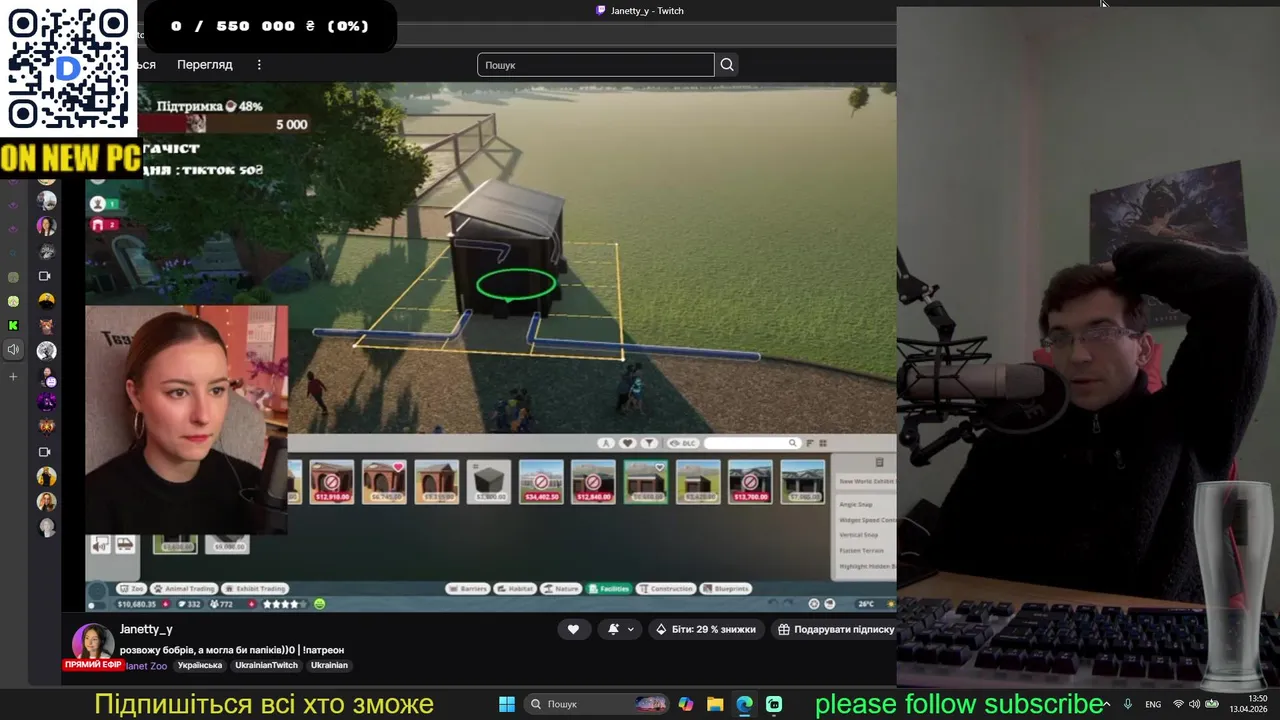Open the Nature build tab
Viewport: 1280px width, 720px height.
(x=560, y=588)
